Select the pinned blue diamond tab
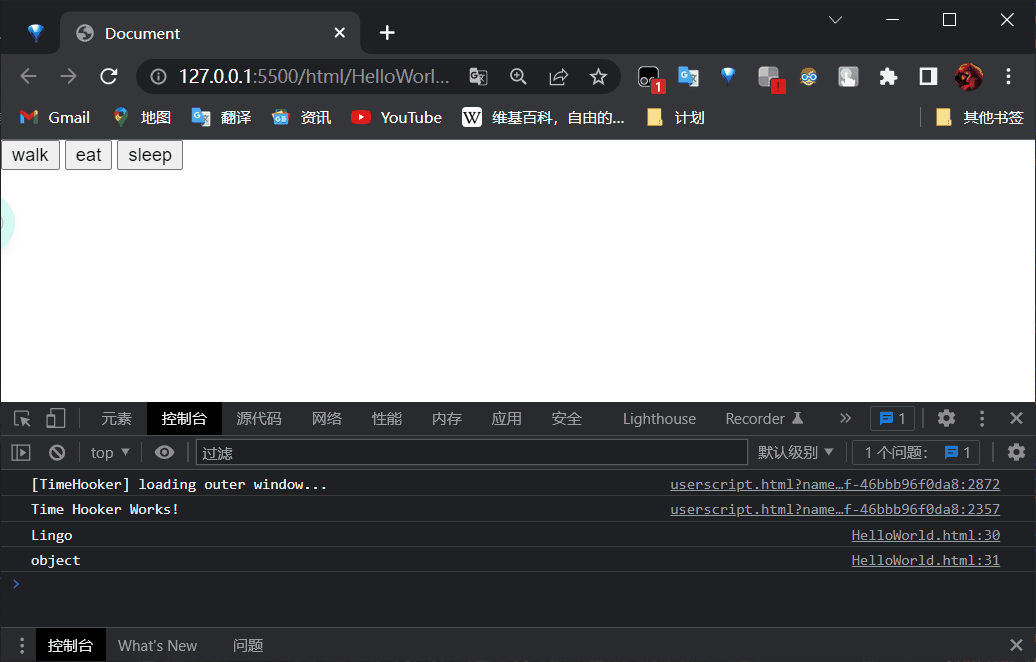 click(36, 32)
